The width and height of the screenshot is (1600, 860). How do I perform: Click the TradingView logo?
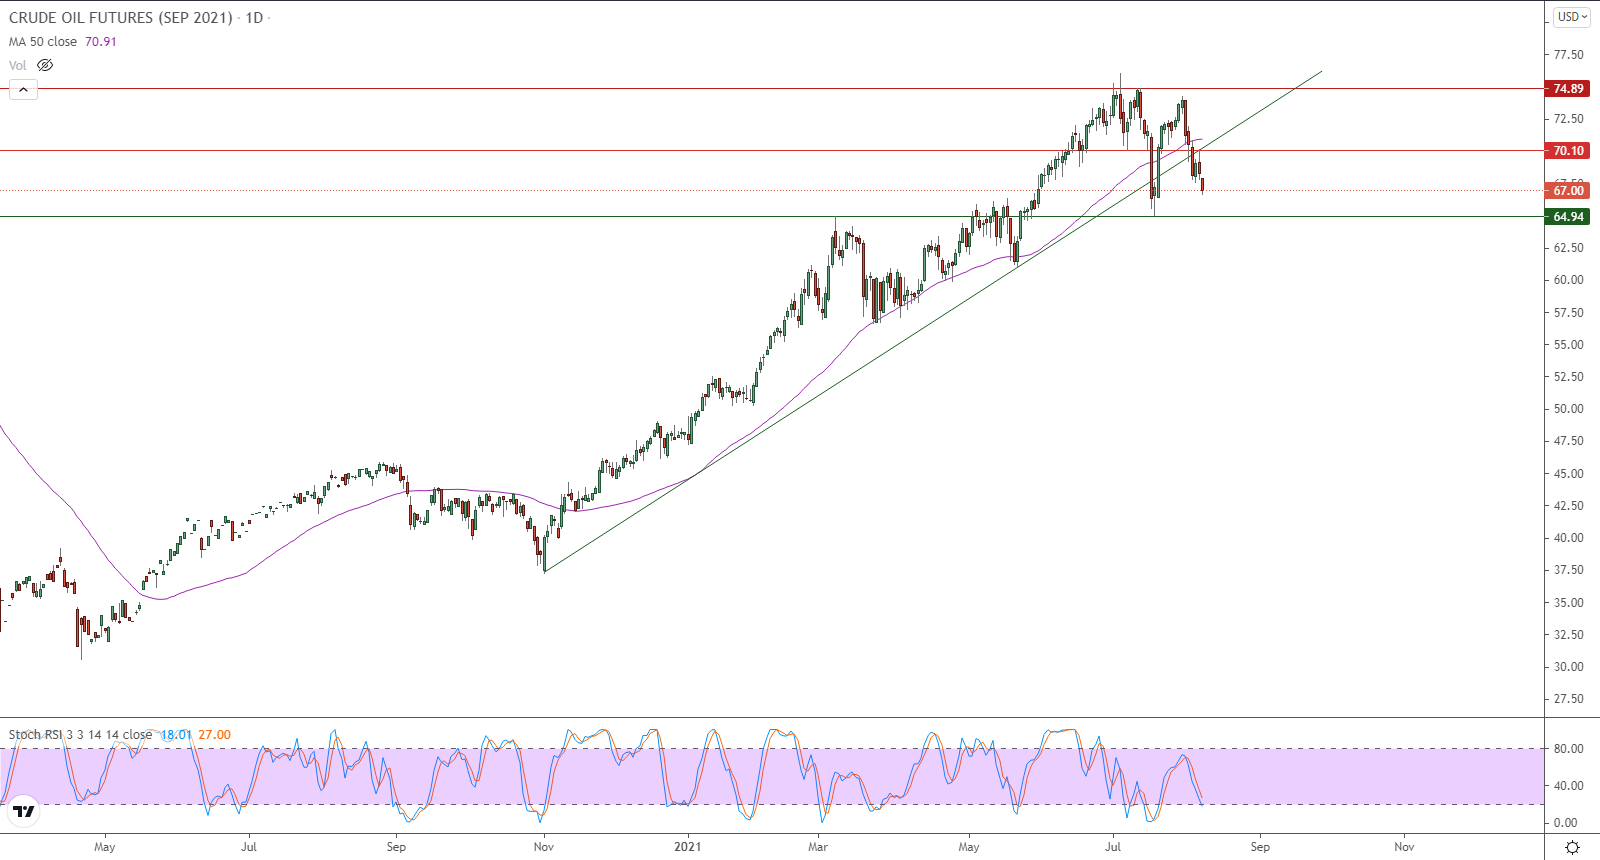24,811
